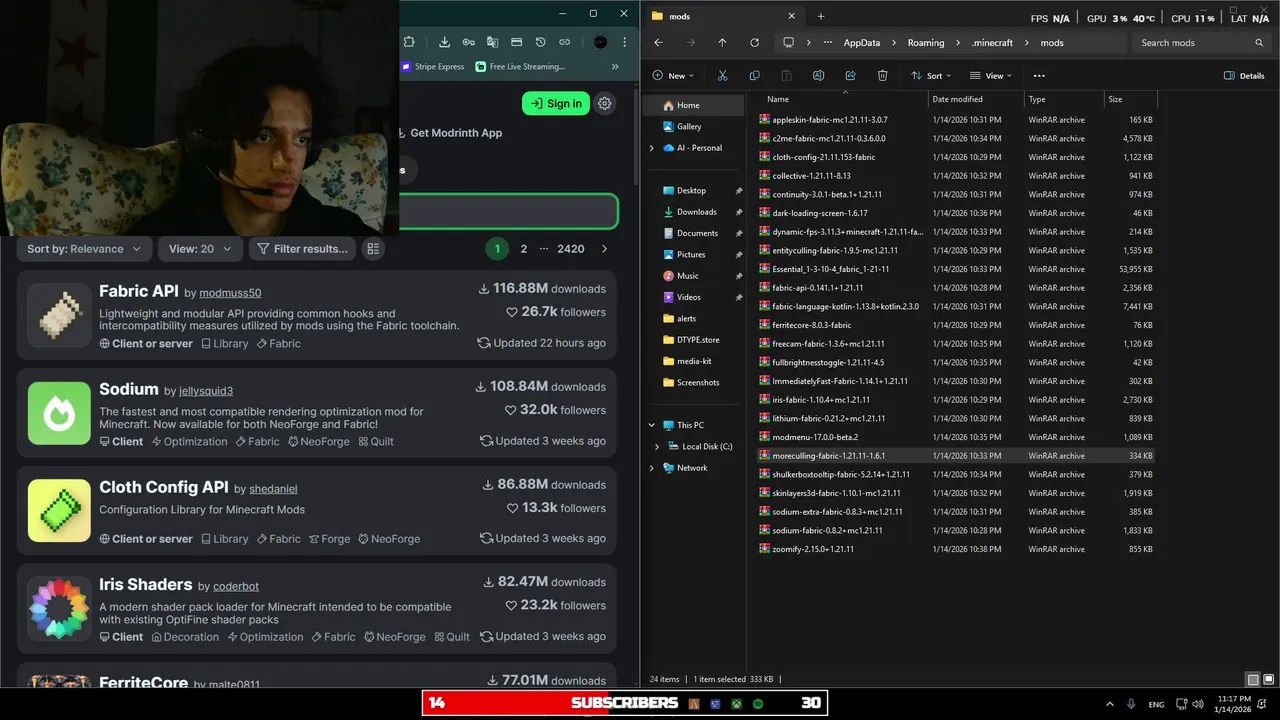Open Stripe Express bookmark
Screen dimensions: 1280x720
pos(433,67)
